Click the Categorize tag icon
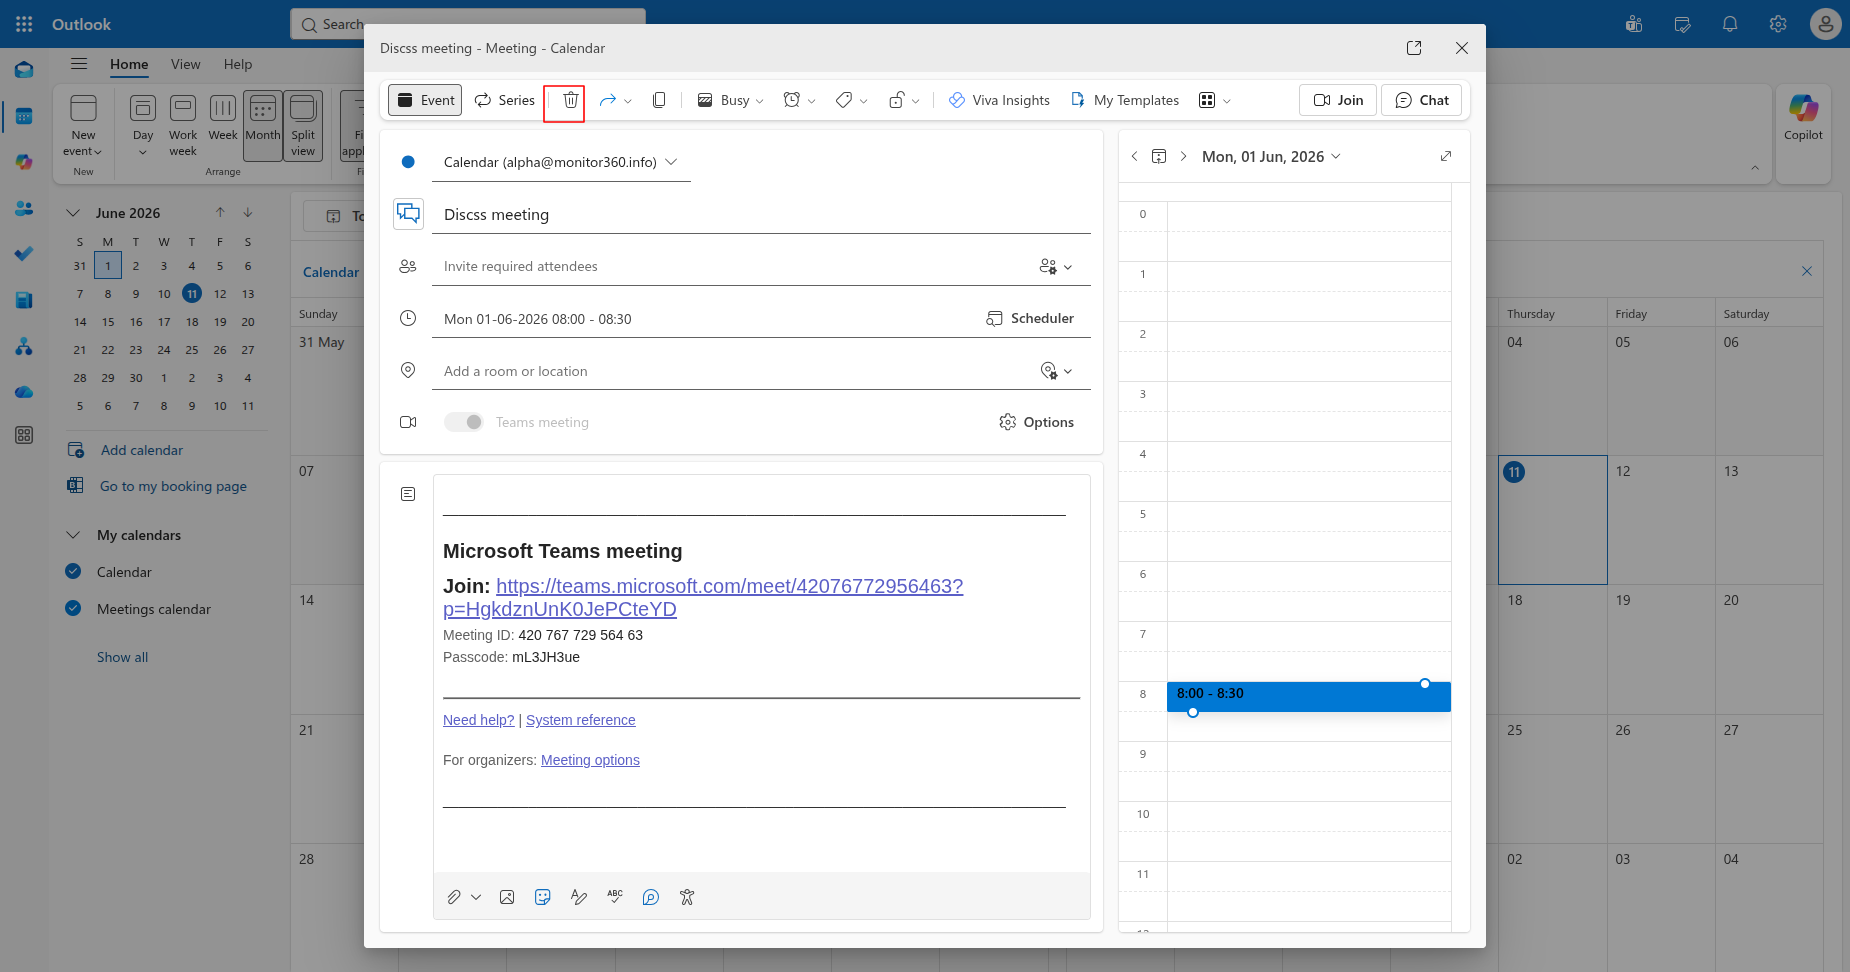 (844, 100)
